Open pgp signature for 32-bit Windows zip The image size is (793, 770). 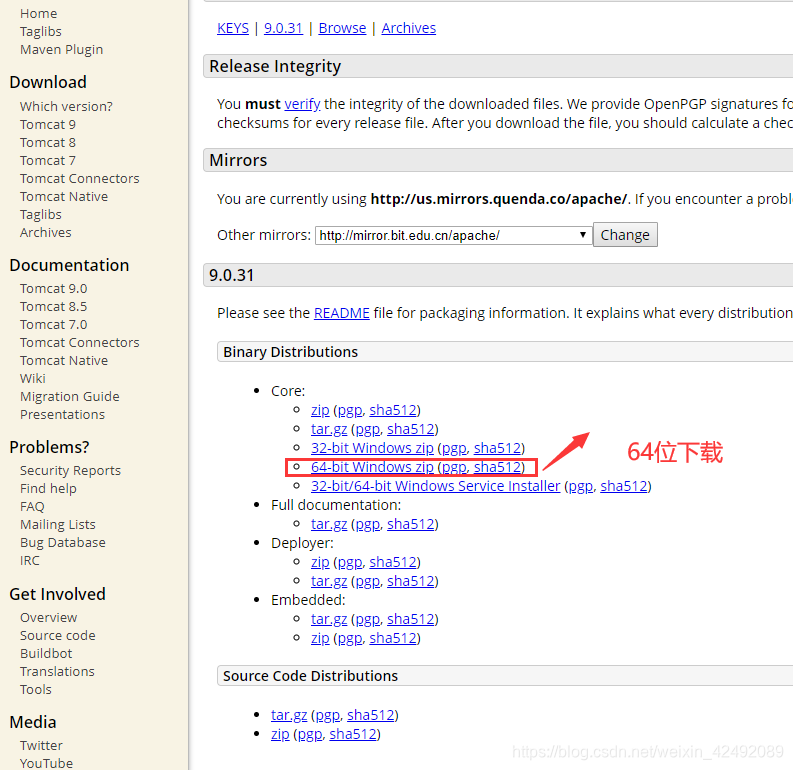(454, 448)
